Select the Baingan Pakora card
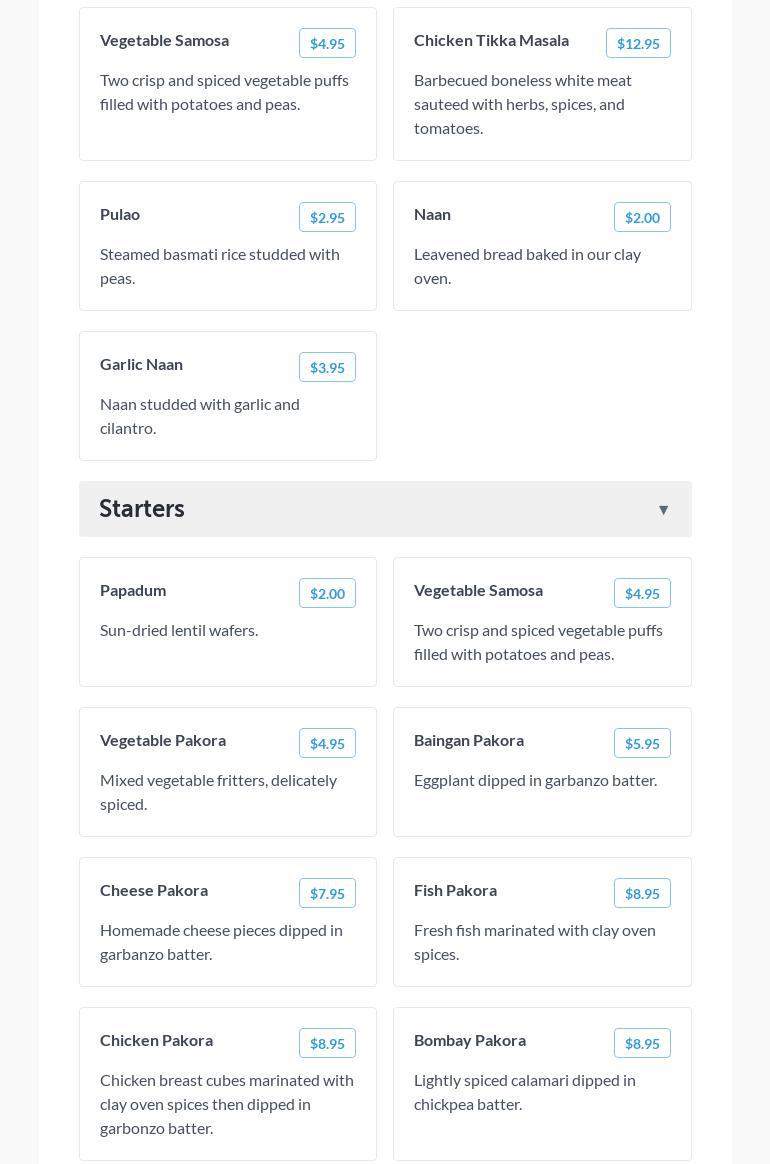 click(x=541, y=778)
